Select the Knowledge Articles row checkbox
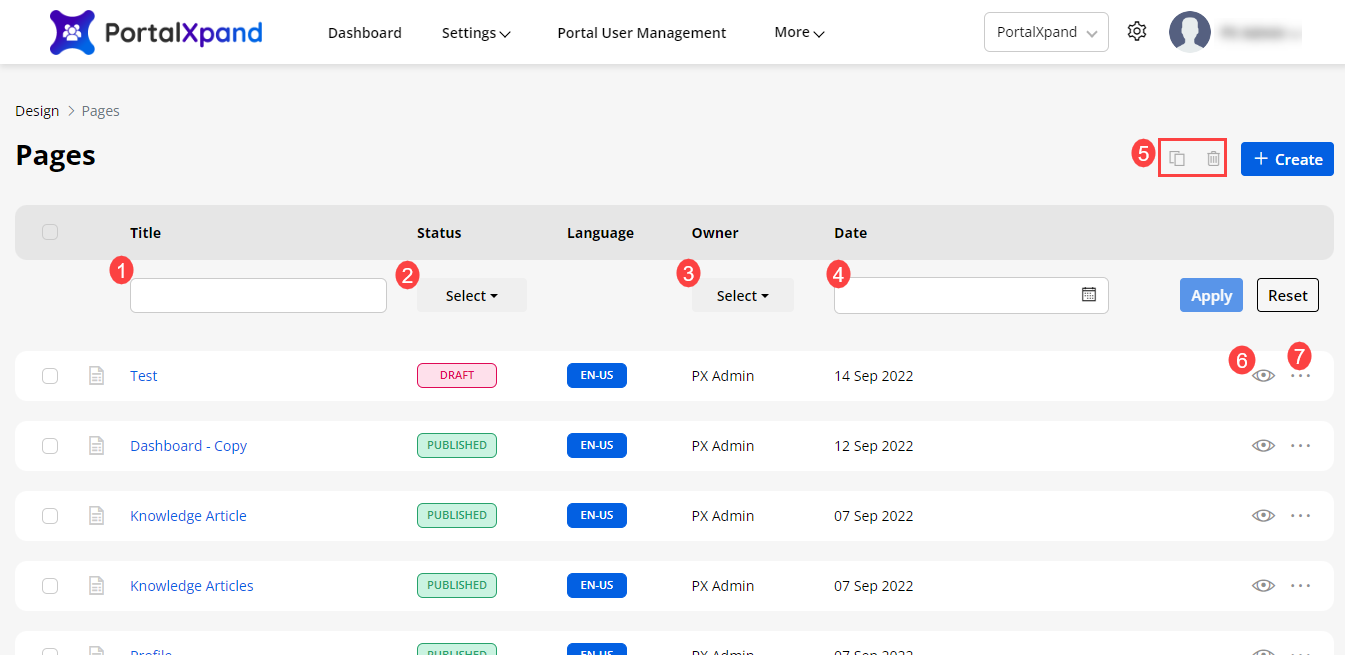The image size is (1345, 655). [x=50, y=586]
